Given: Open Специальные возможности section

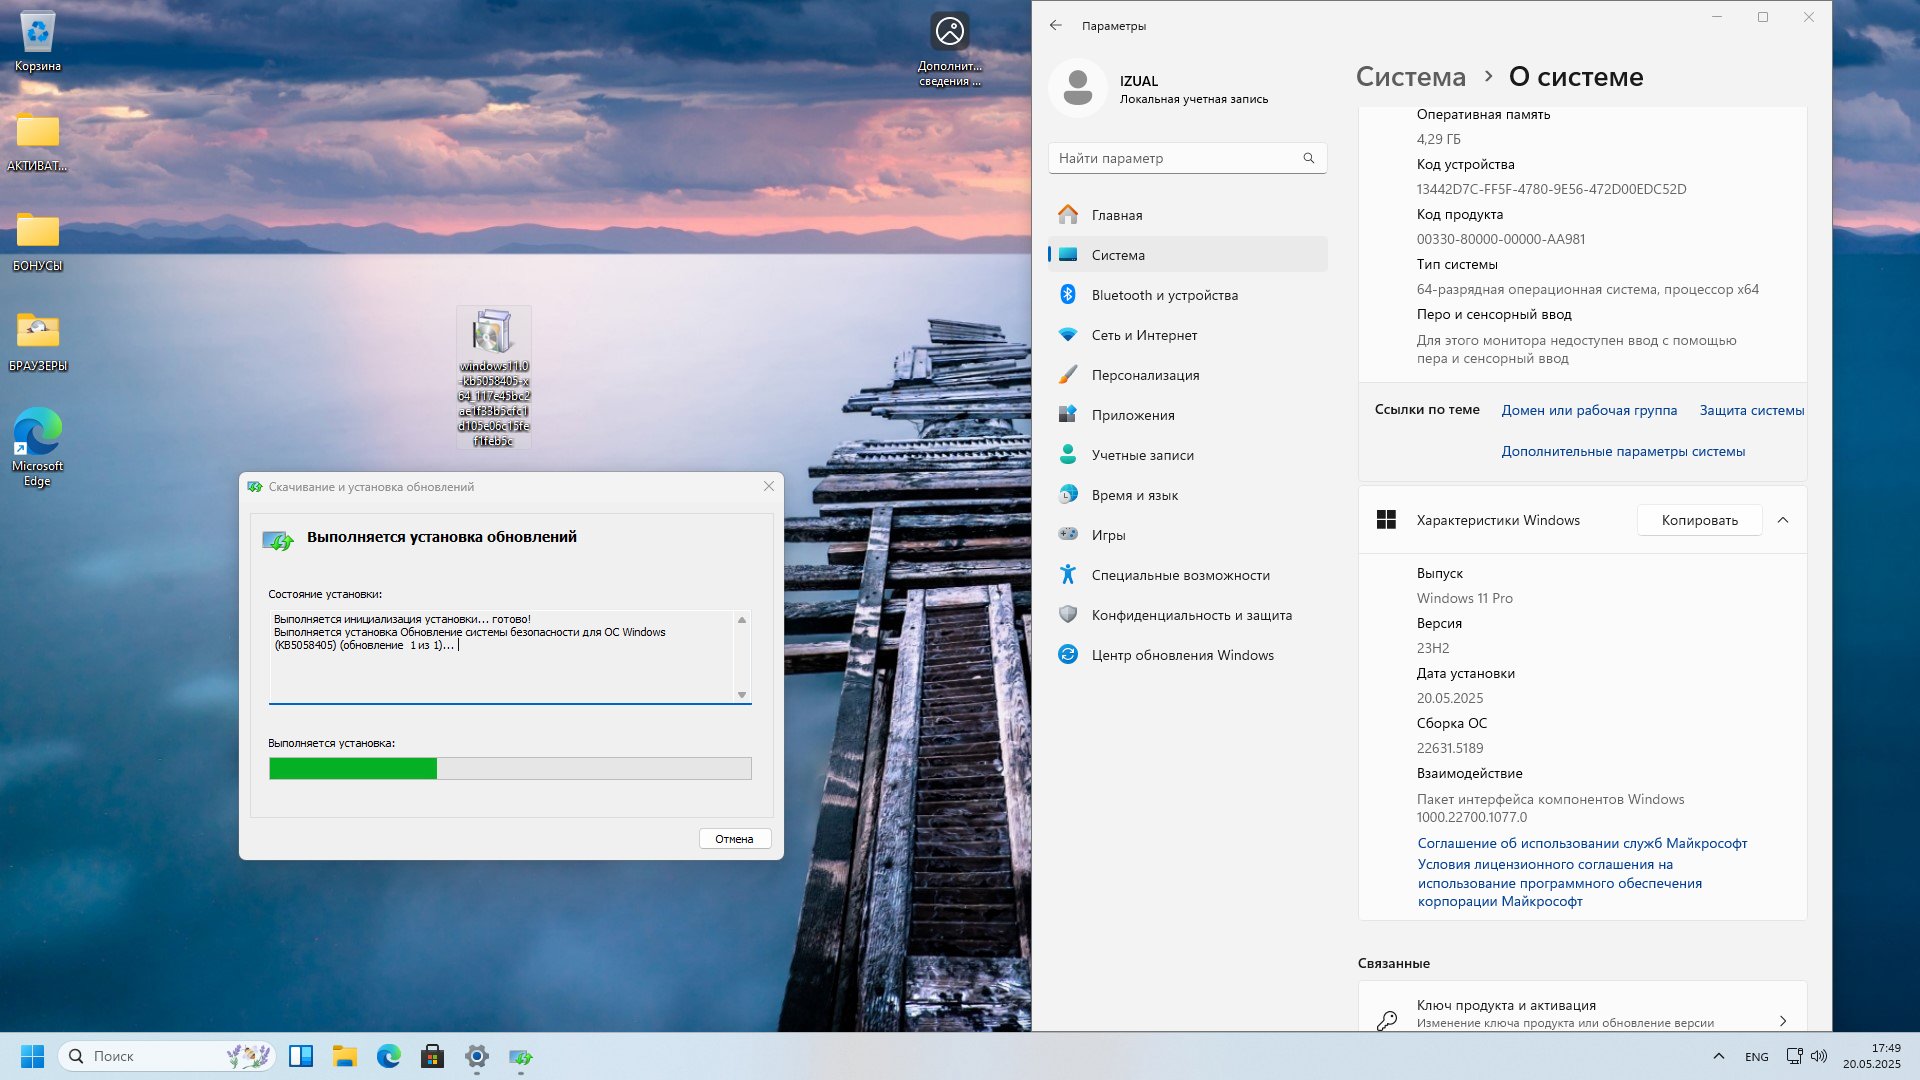Looking at the screenshot, I should point(1180,575).
